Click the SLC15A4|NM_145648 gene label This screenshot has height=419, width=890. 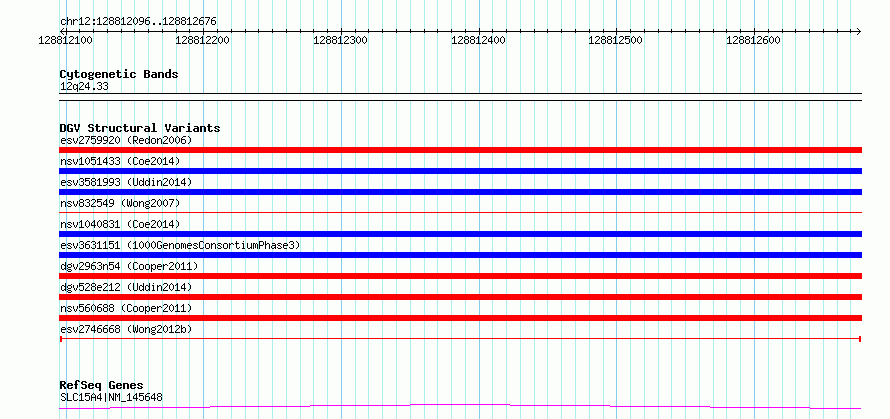pos(111,397)
